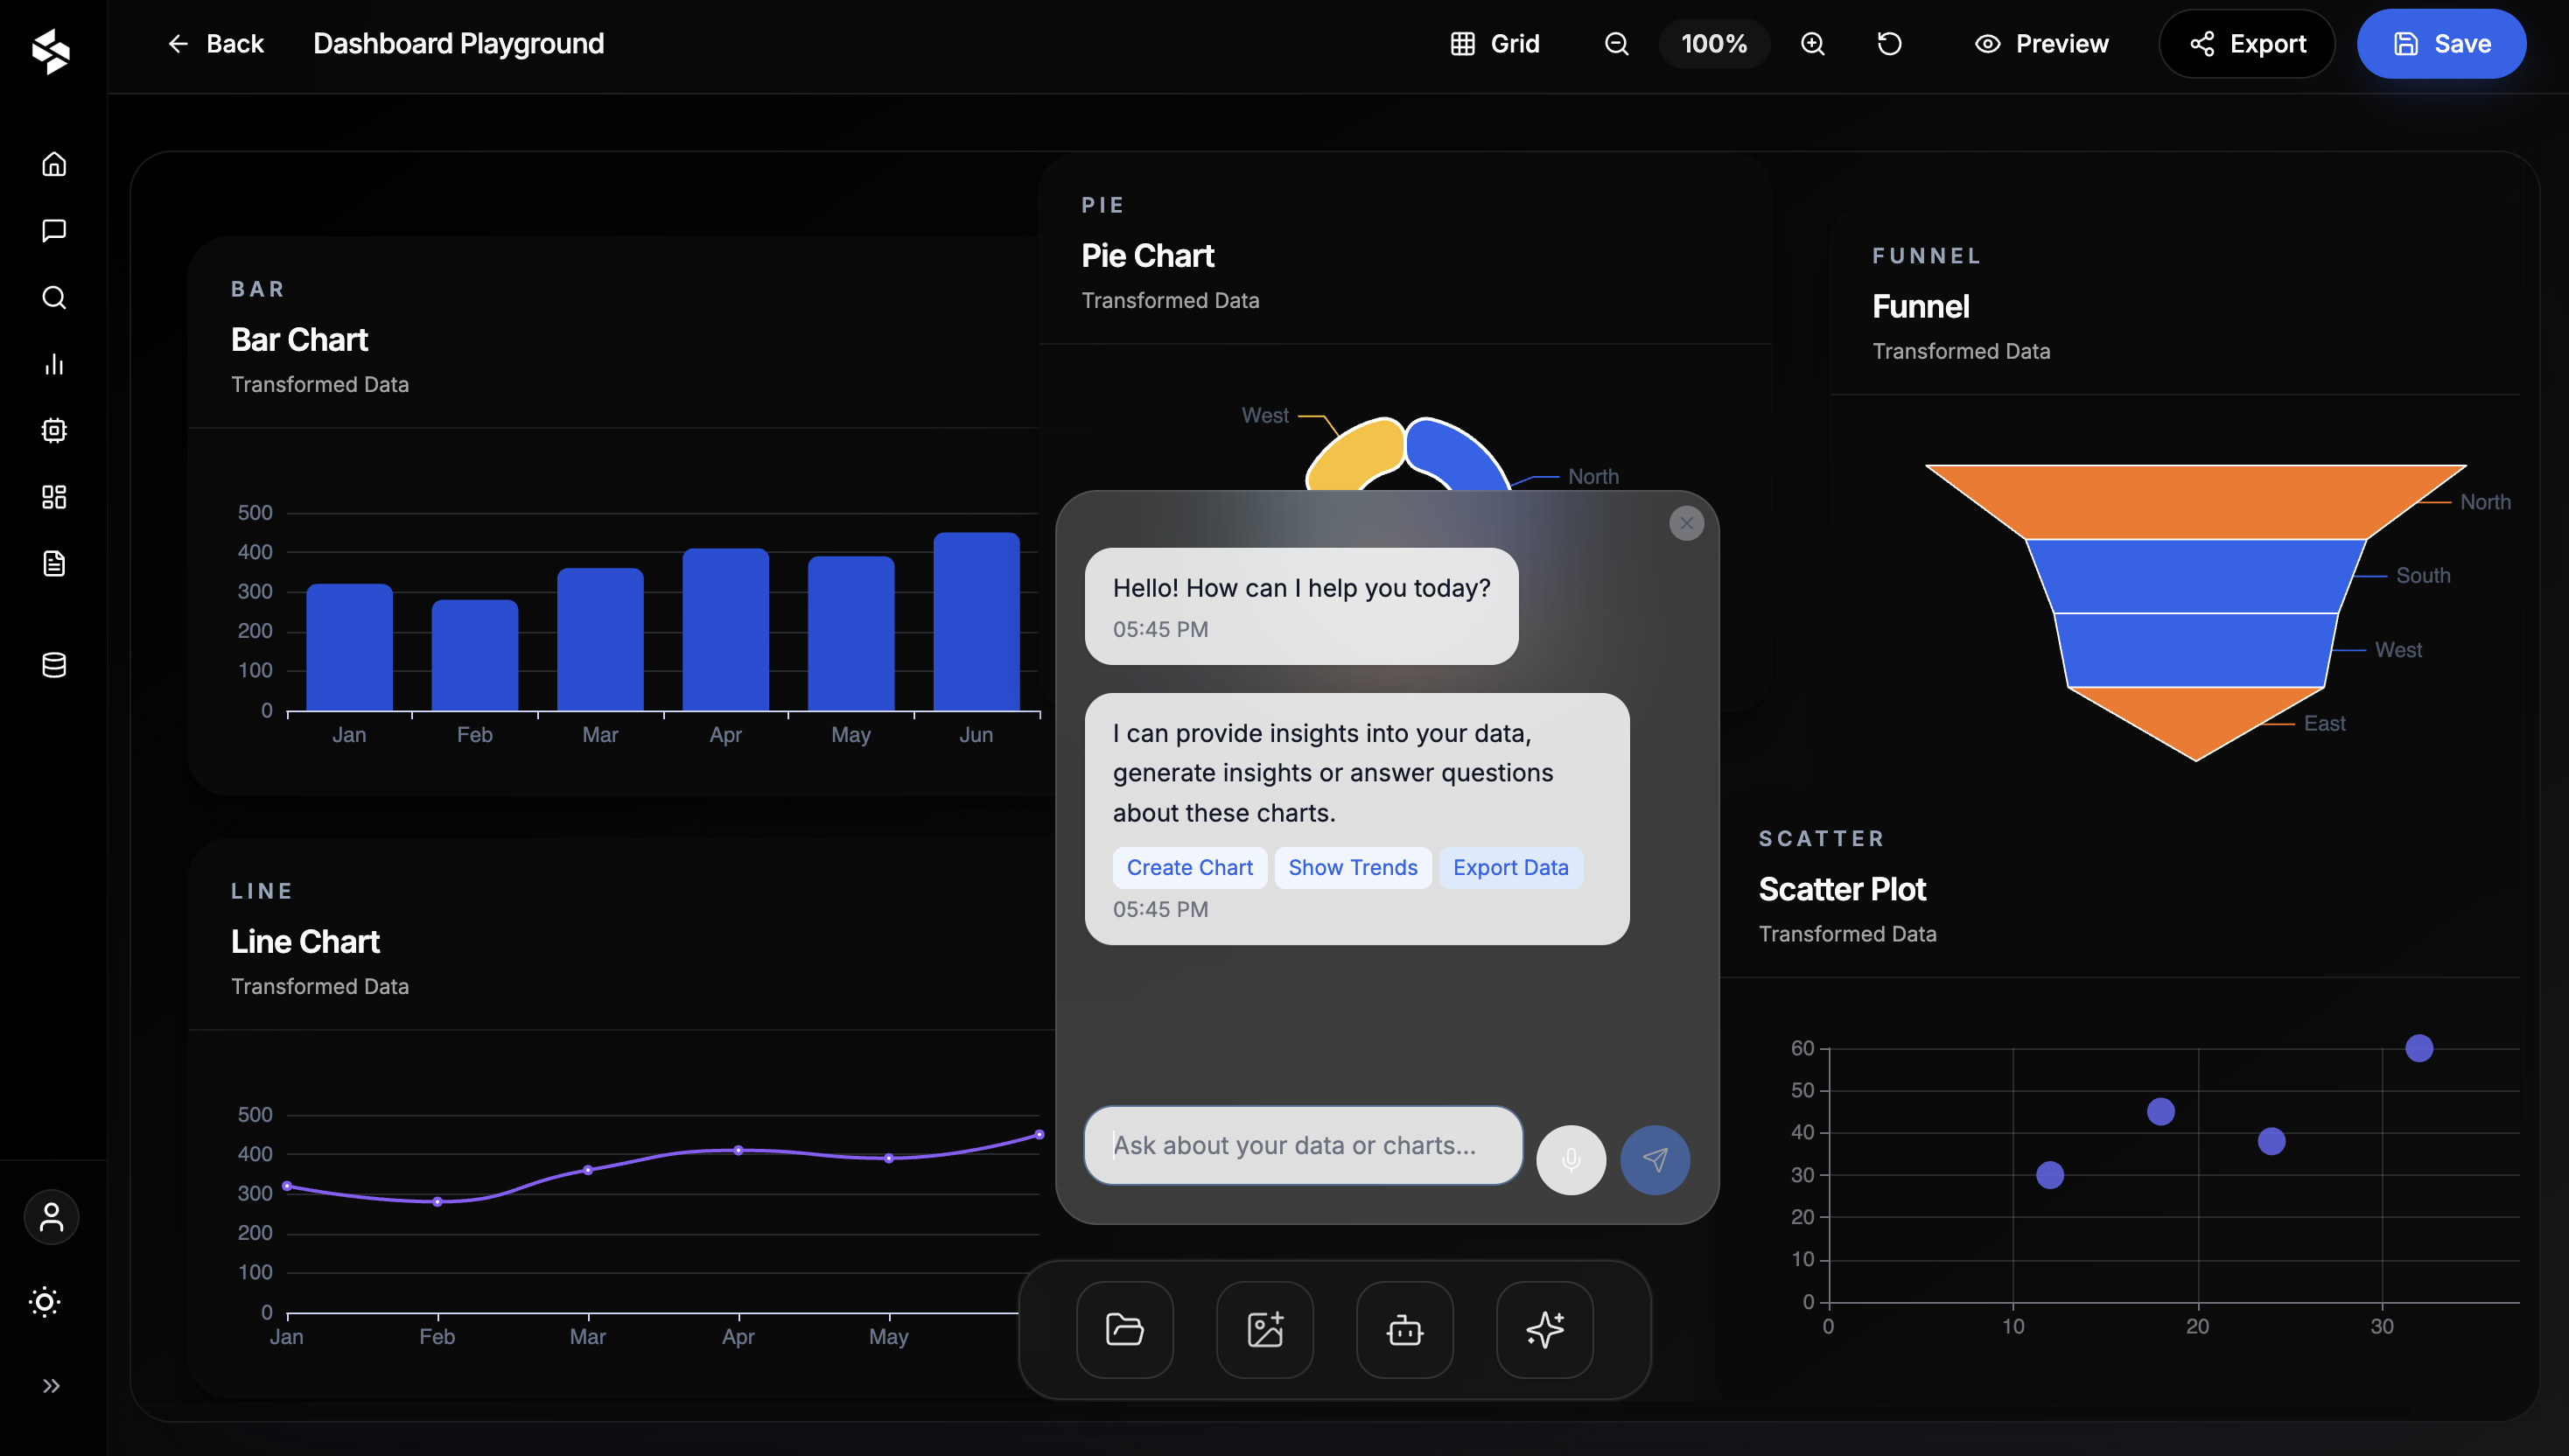
Task: Open the folder icon in bottom toolbar
Action: pos(1124,1329)
